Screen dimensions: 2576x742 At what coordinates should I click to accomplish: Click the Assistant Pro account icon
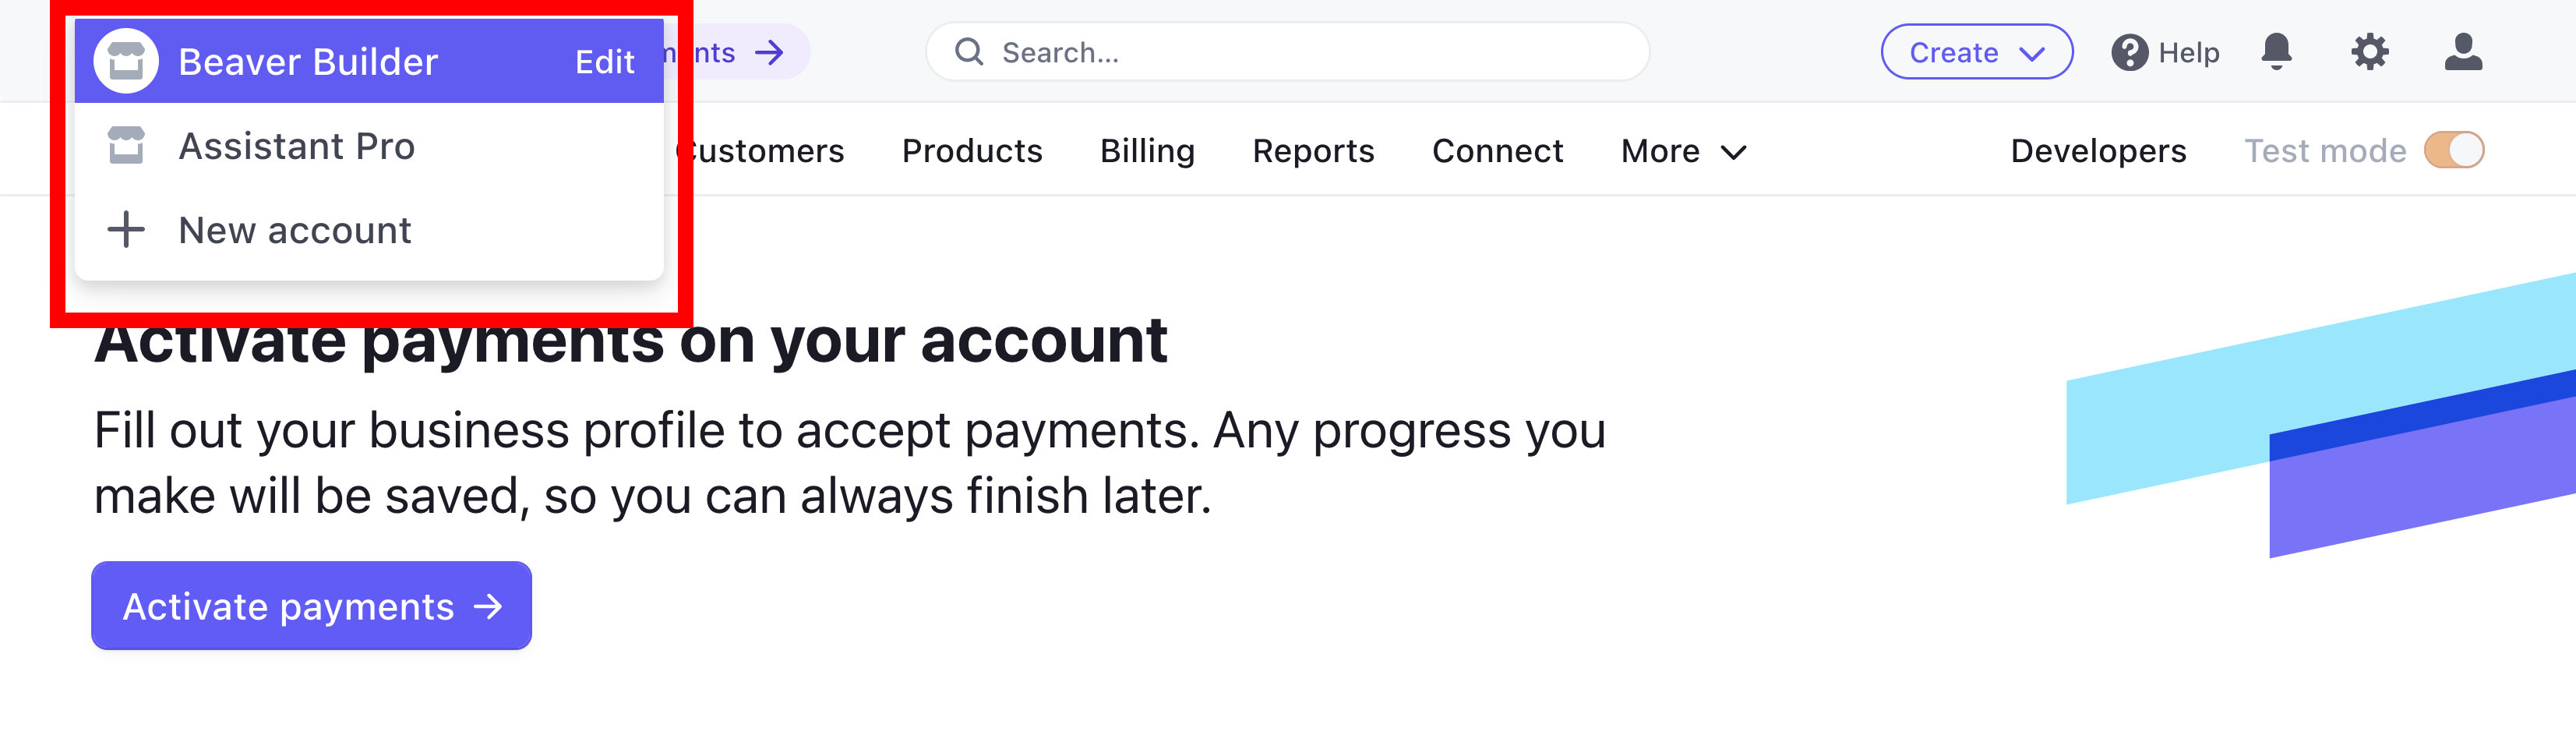click(128, 146)
